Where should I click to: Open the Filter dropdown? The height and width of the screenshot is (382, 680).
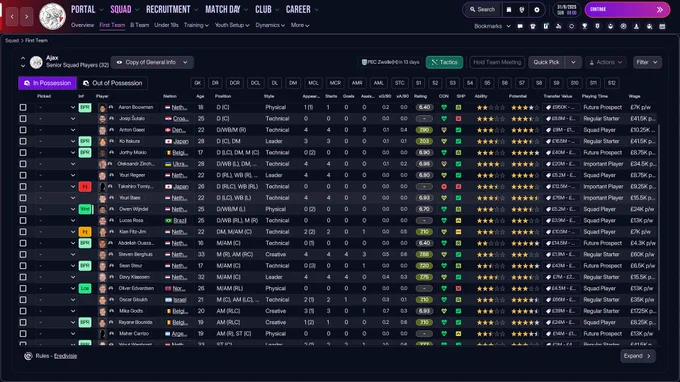pos(647,62)
